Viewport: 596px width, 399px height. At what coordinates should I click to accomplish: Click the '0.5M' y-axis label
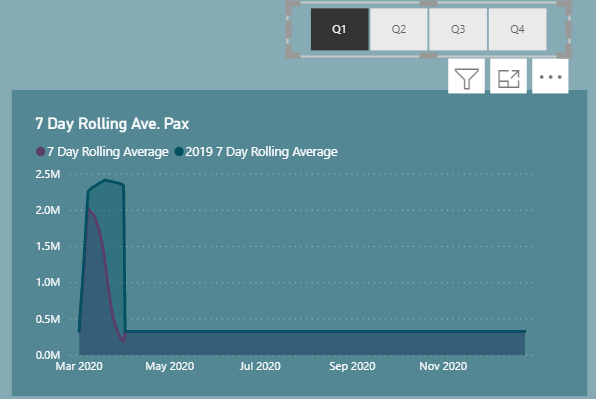click(48, 319)
